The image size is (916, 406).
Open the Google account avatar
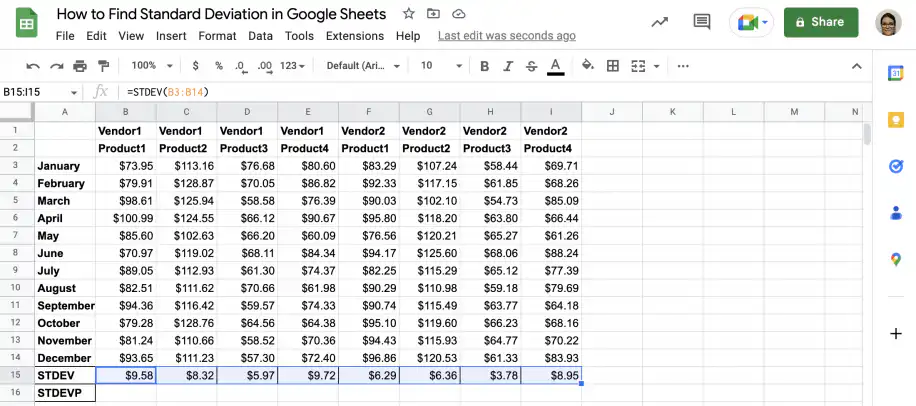[888, 23]
